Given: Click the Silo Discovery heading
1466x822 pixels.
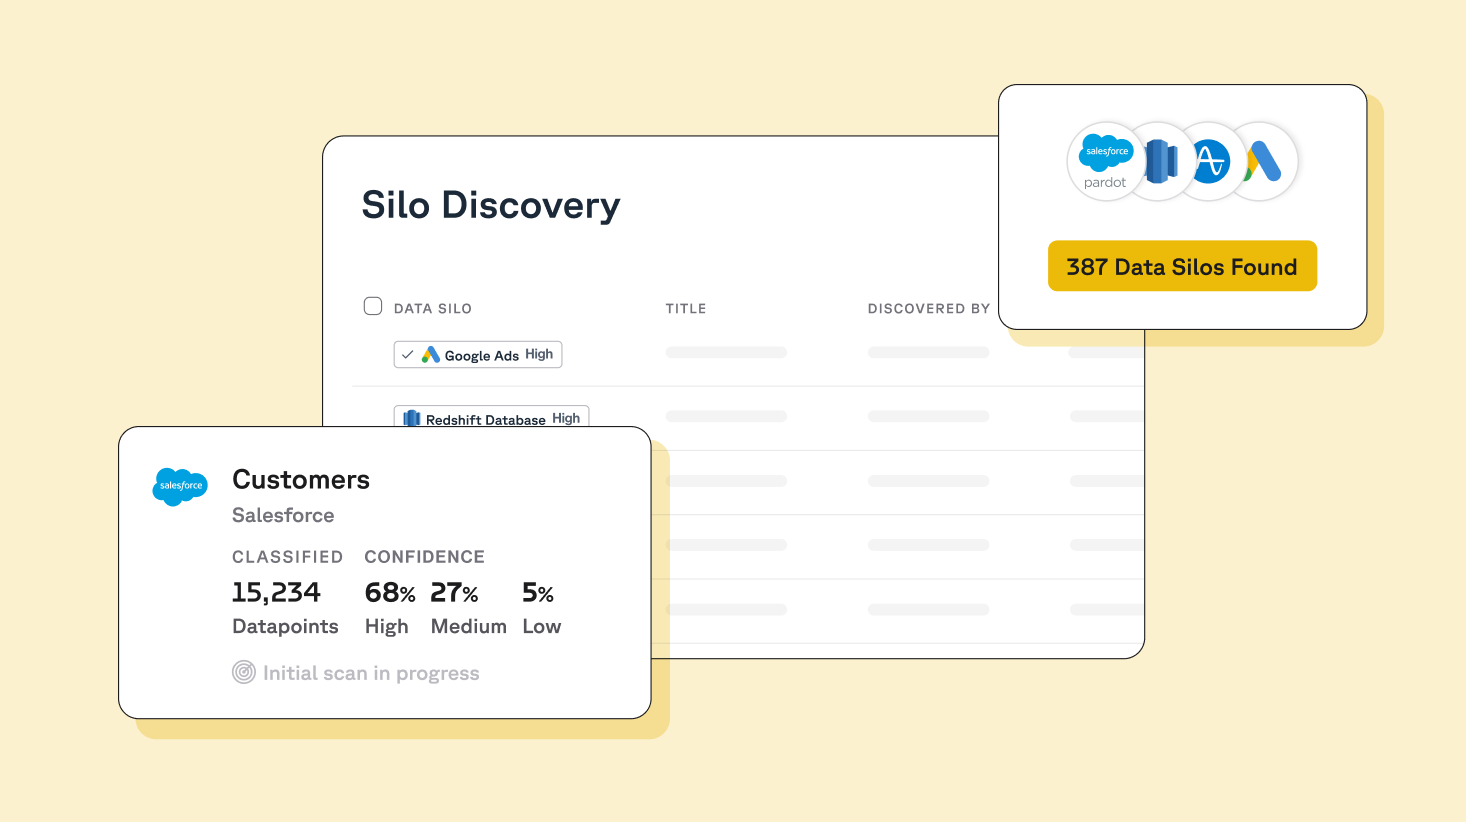Looking at the screenshot, I should [490, 205].
